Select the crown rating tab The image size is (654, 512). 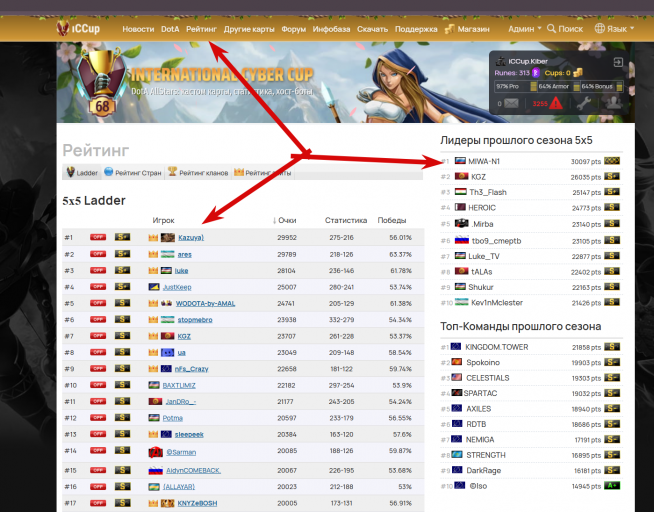[263, 172]
